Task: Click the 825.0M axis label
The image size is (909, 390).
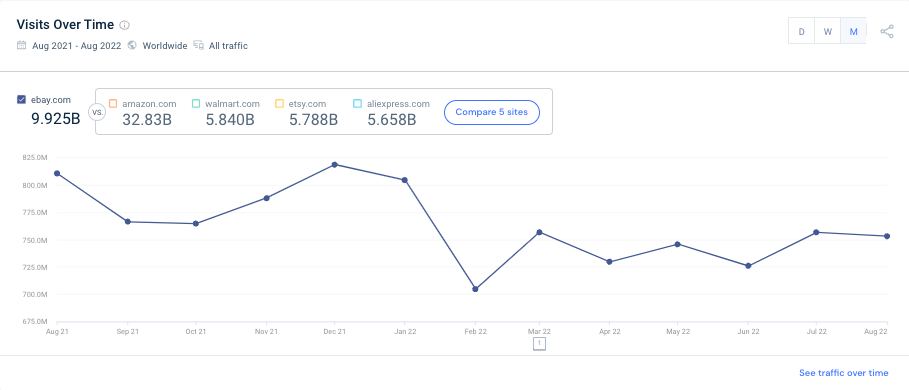Action: click(35, 158)
